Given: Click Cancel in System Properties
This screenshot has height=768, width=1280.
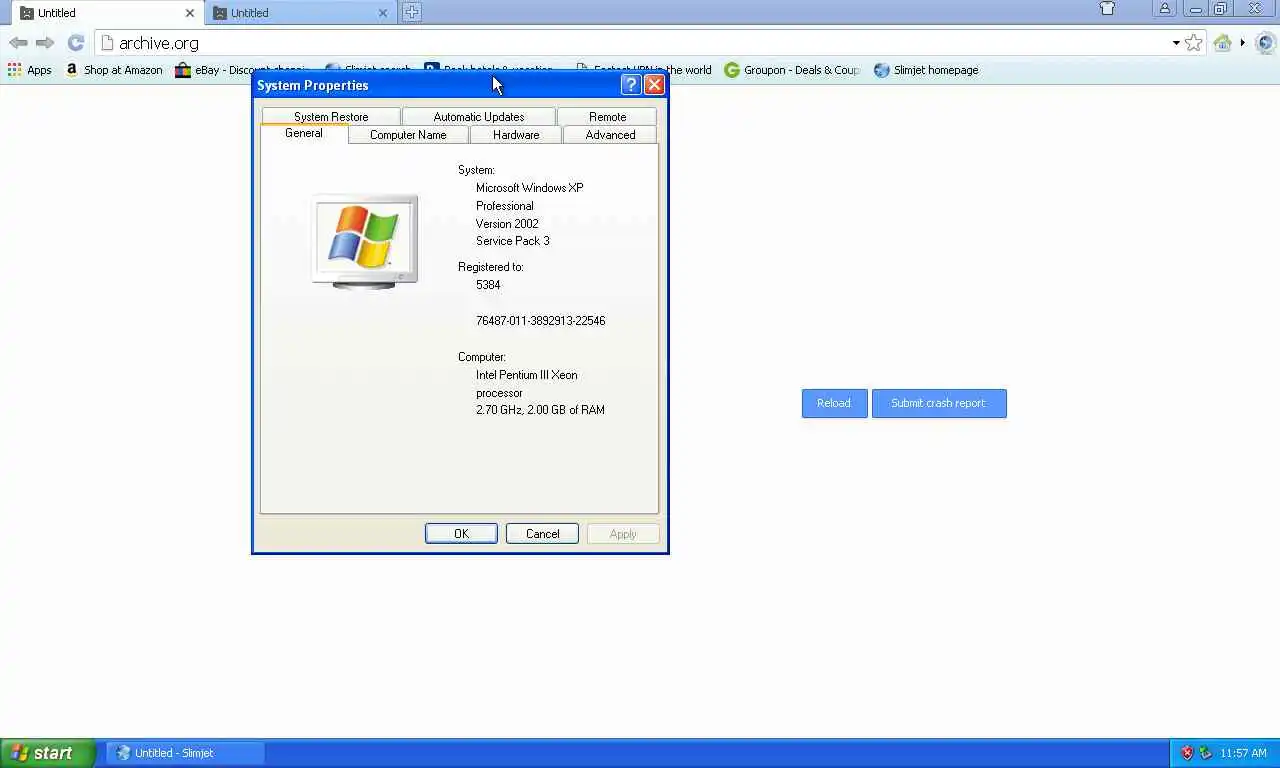Looking at the screenshot, I should click(x=542, y=533).
